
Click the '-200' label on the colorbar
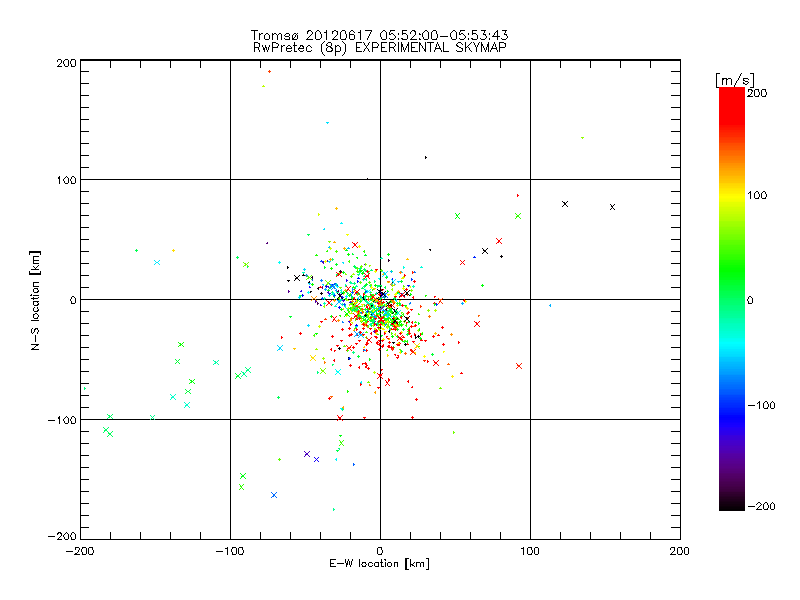[x=761, y=506]
